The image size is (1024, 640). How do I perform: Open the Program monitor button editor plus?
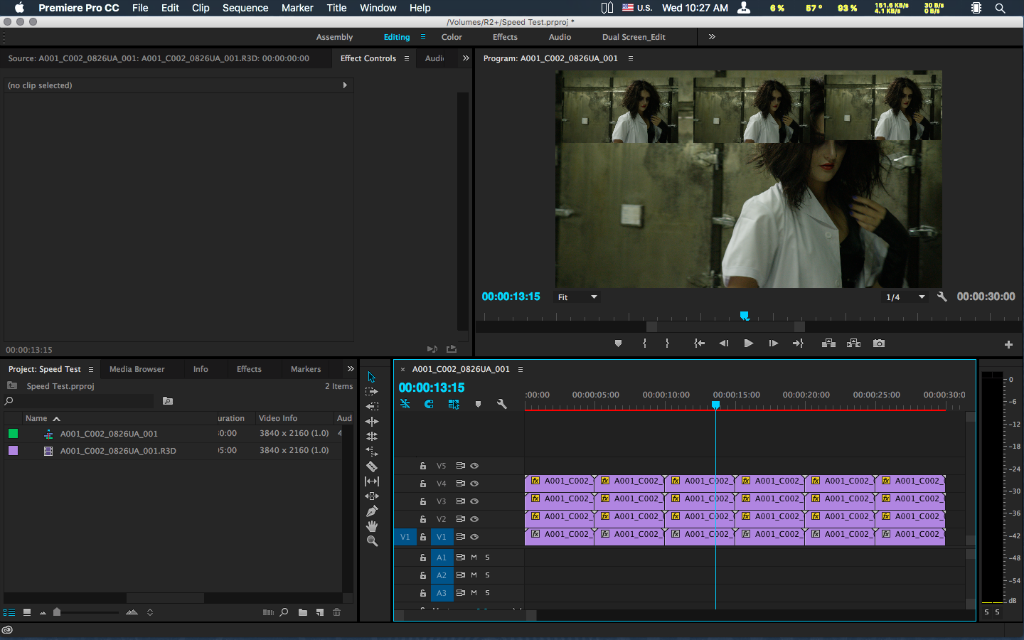1009,344
